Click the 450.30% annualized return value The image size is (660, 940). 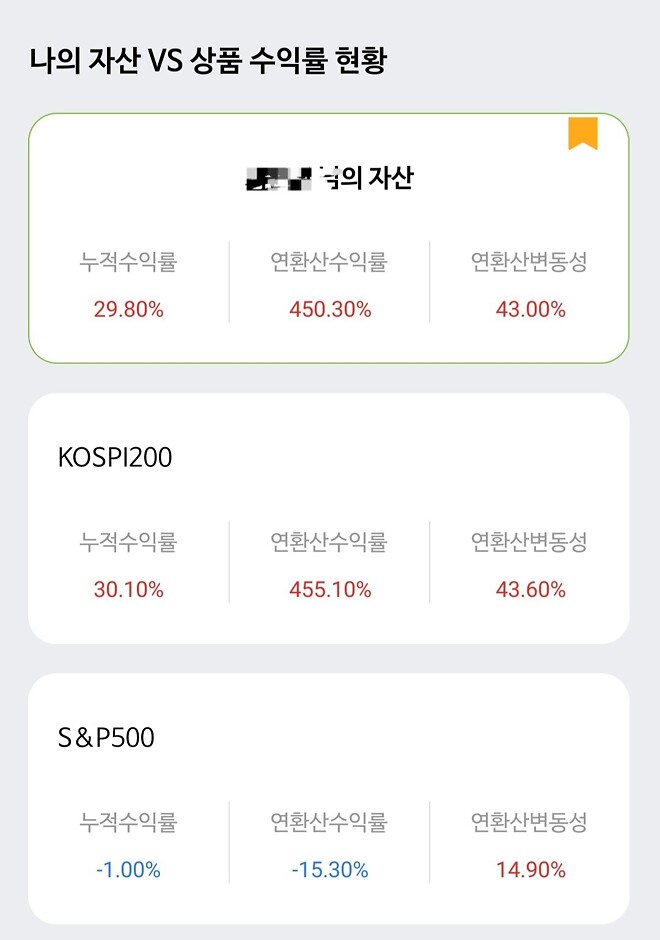point(328,308)
